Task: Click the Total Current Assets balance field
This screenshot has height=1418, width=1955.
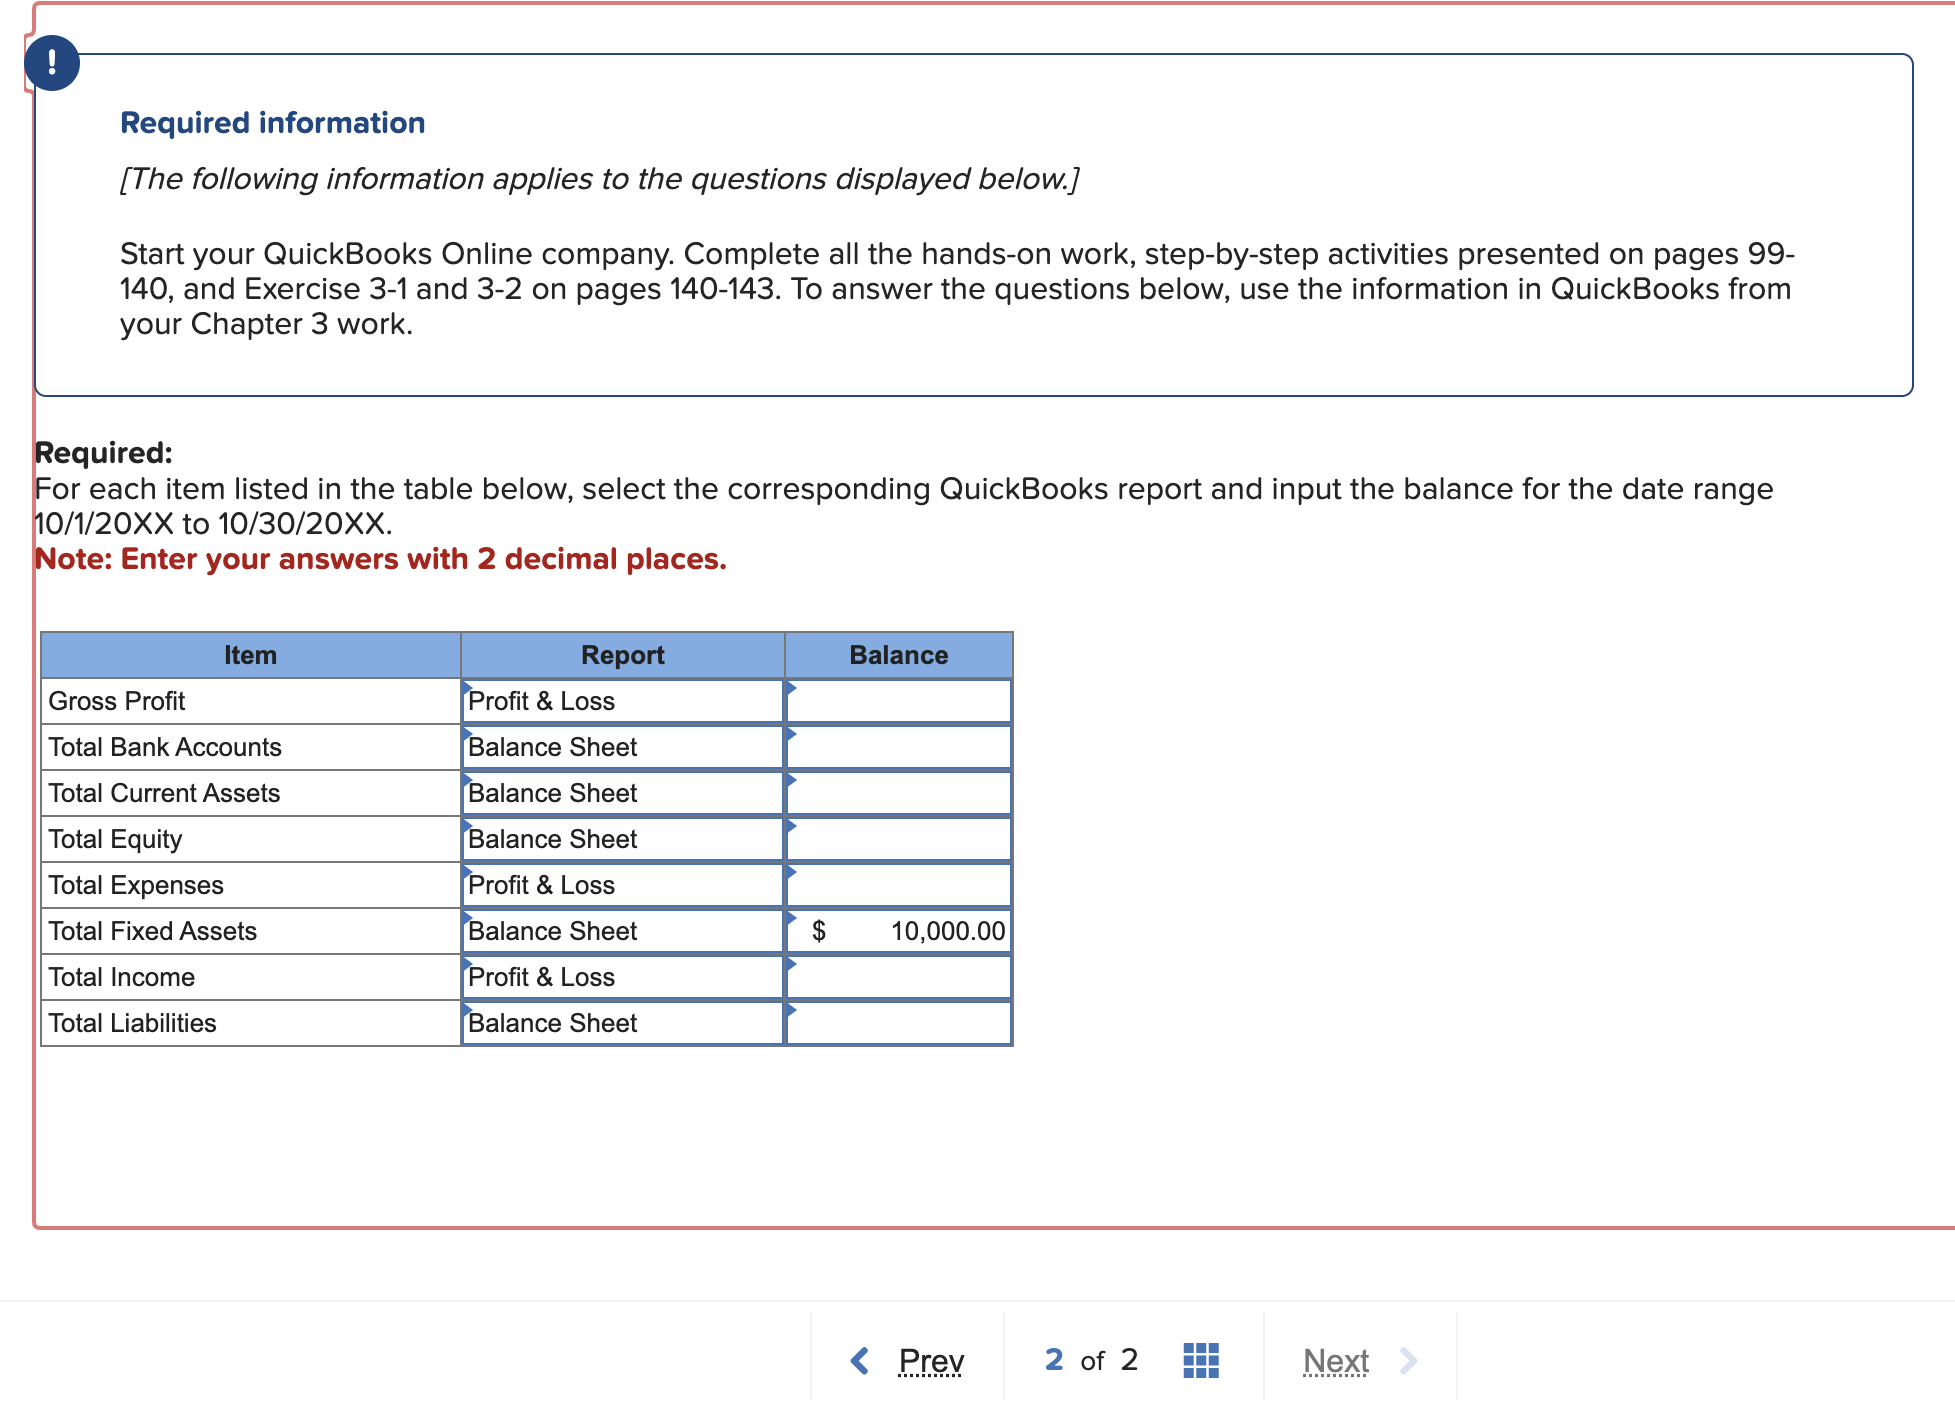Action: [899, 793]
